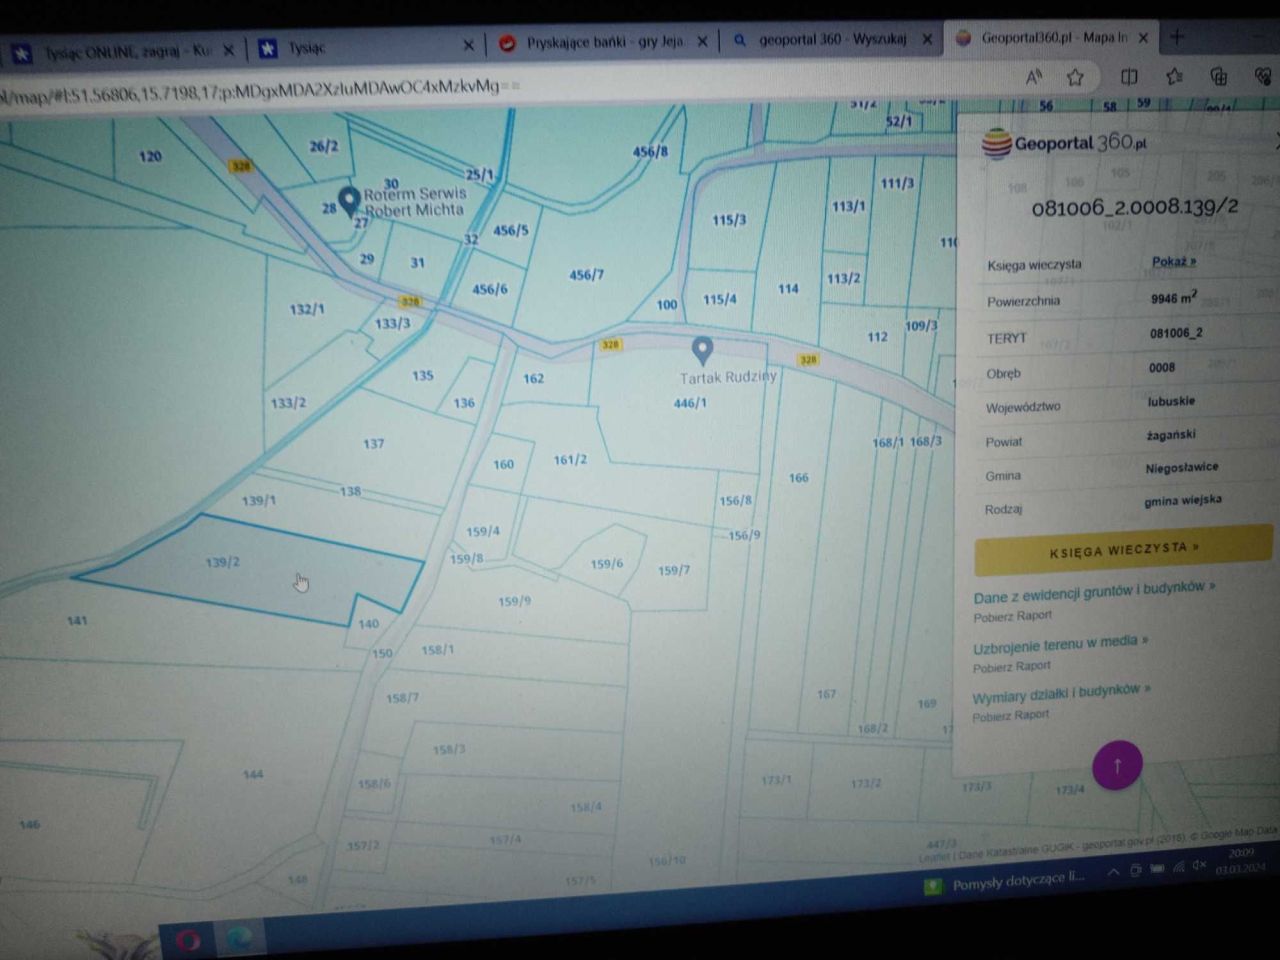Click parcel ID 081006_2.0008.139/2 heading
This screenshot has width=1280, height=960.
(1135, 207)
